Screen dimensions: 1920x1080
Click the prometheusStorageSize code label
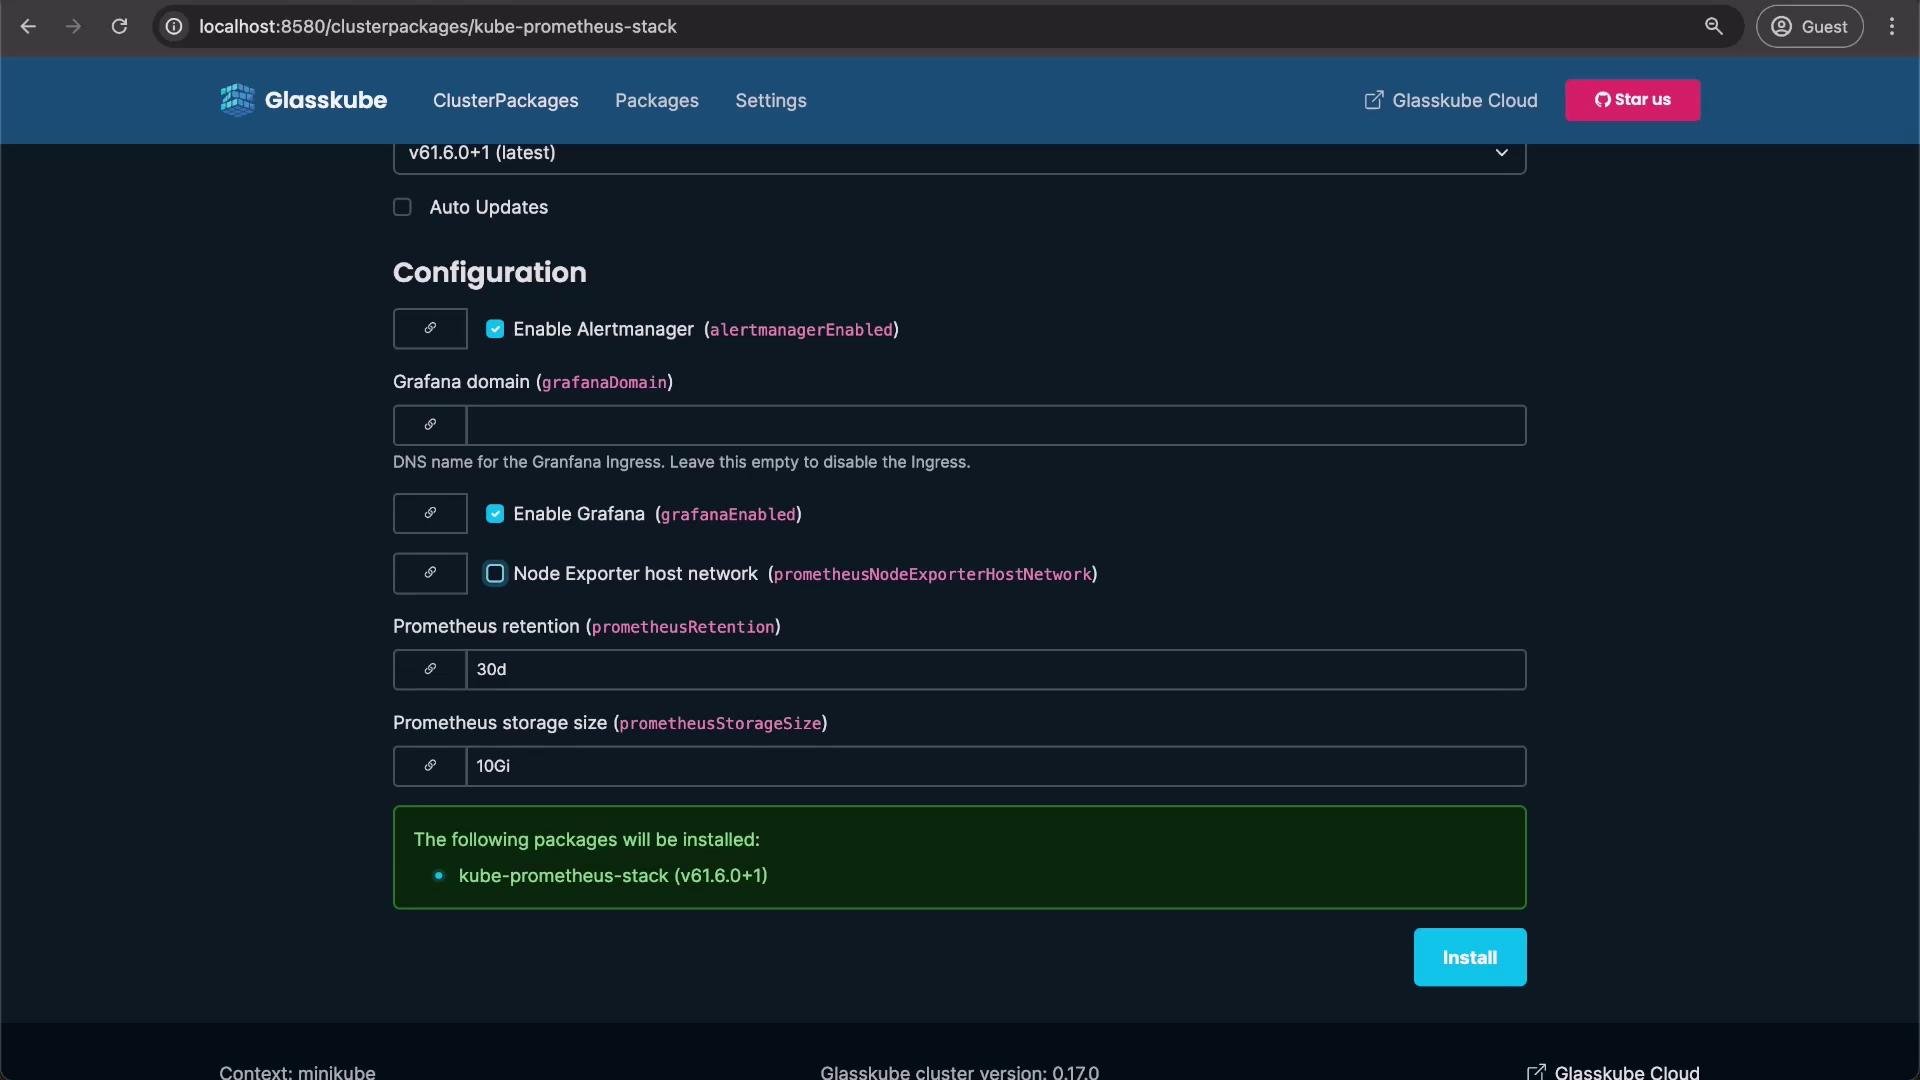(x=720, y=723)
